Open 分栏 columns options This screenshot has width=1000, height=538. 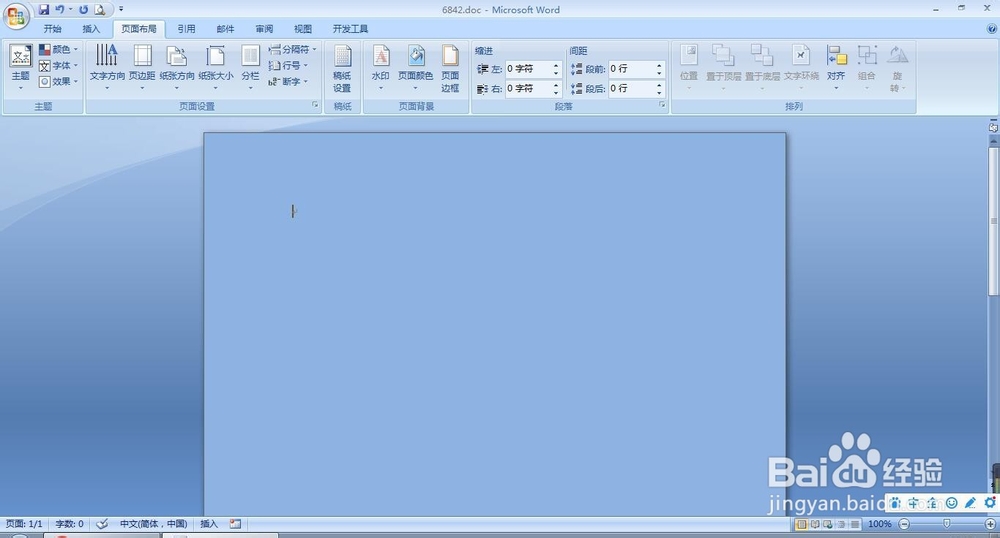250,66
